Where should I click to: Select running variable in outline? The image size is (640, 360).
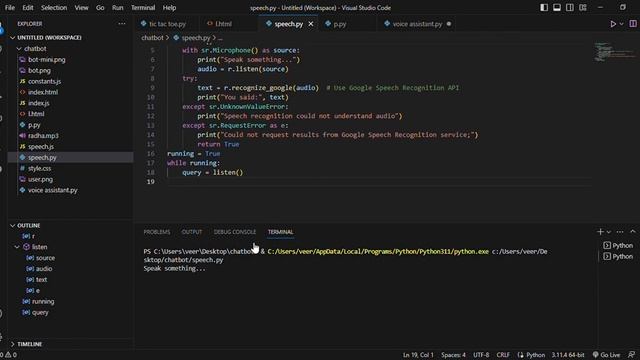tap(43, 302)
